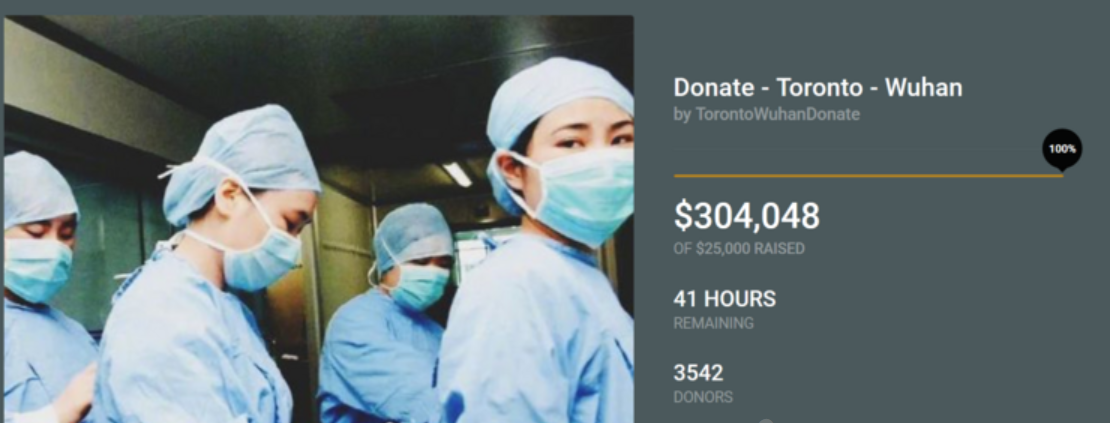Select the $304,048 raised amount
The image size is (1110, 423).
click(x=746, y=216)
